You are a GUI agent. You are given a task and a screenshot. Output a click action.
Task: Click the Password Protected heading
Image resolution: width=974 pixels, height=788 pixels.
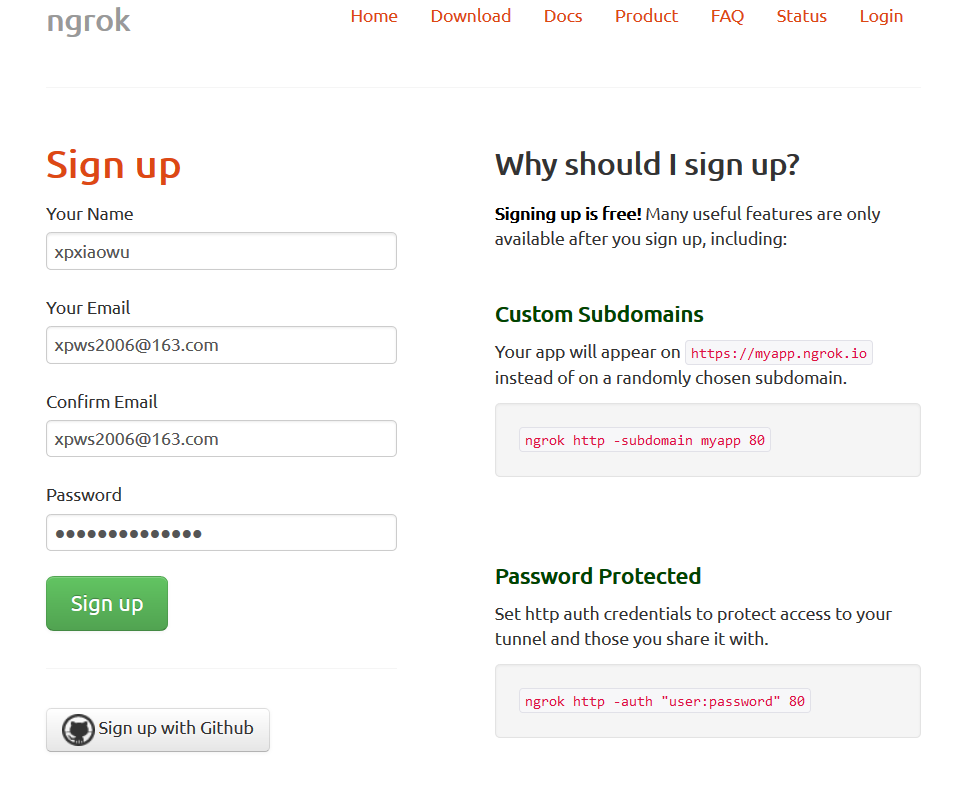[x=598, y=576]
